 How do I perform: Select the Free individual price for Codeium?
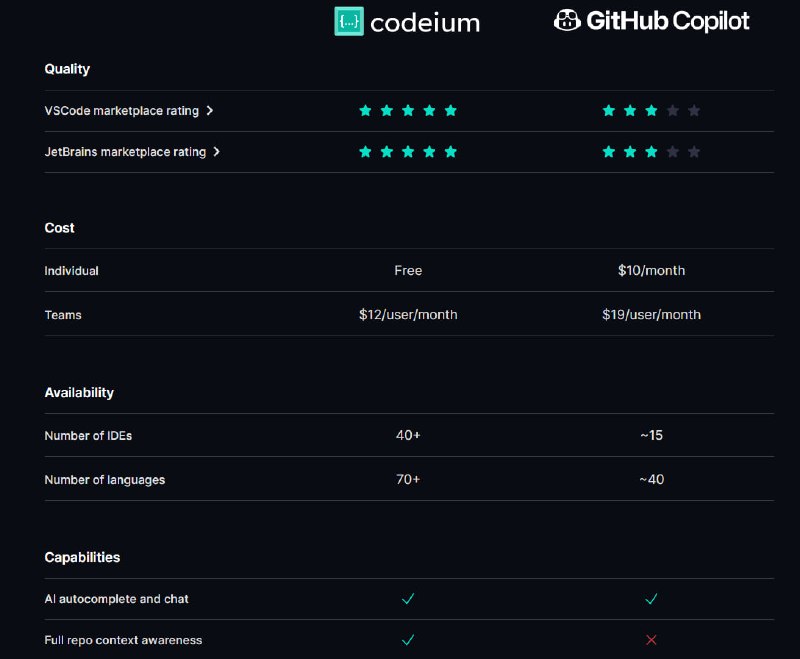click(408, 270)
